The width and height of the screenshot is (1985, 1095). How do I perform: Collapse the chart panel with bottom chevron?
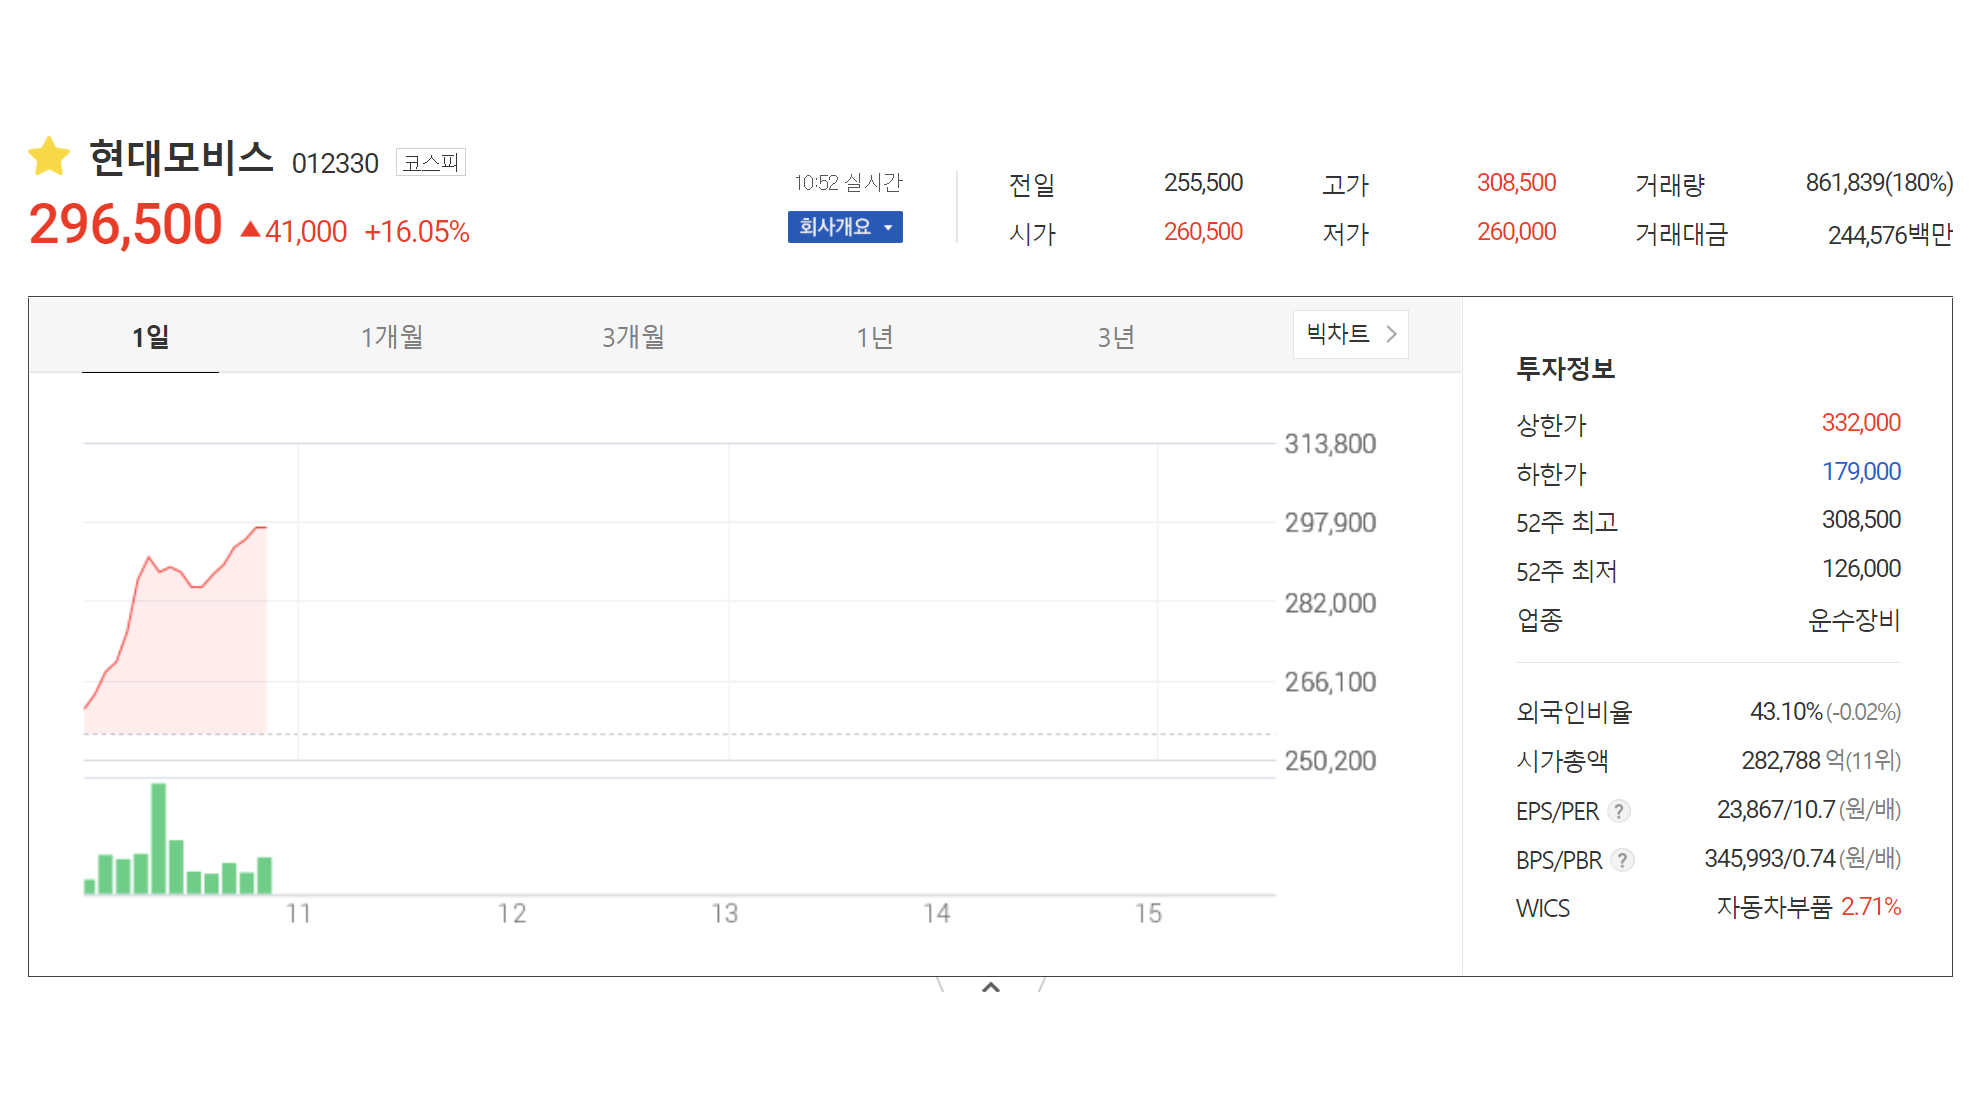point(990,987)
